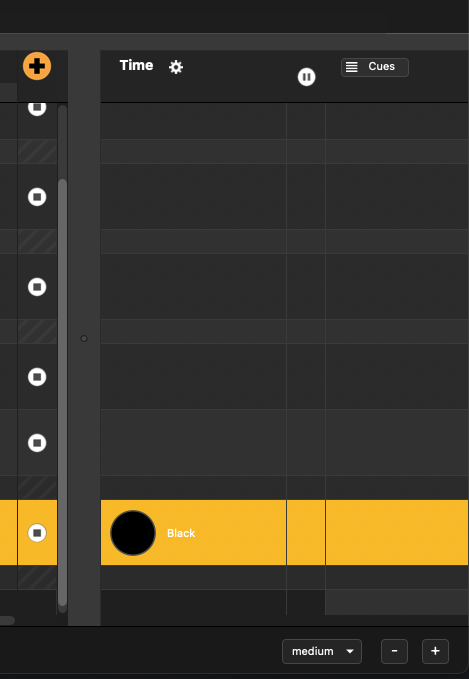Stop the row directly above the yellow row
The width and height of the screenshot is (469, 679).
(37, 443)
